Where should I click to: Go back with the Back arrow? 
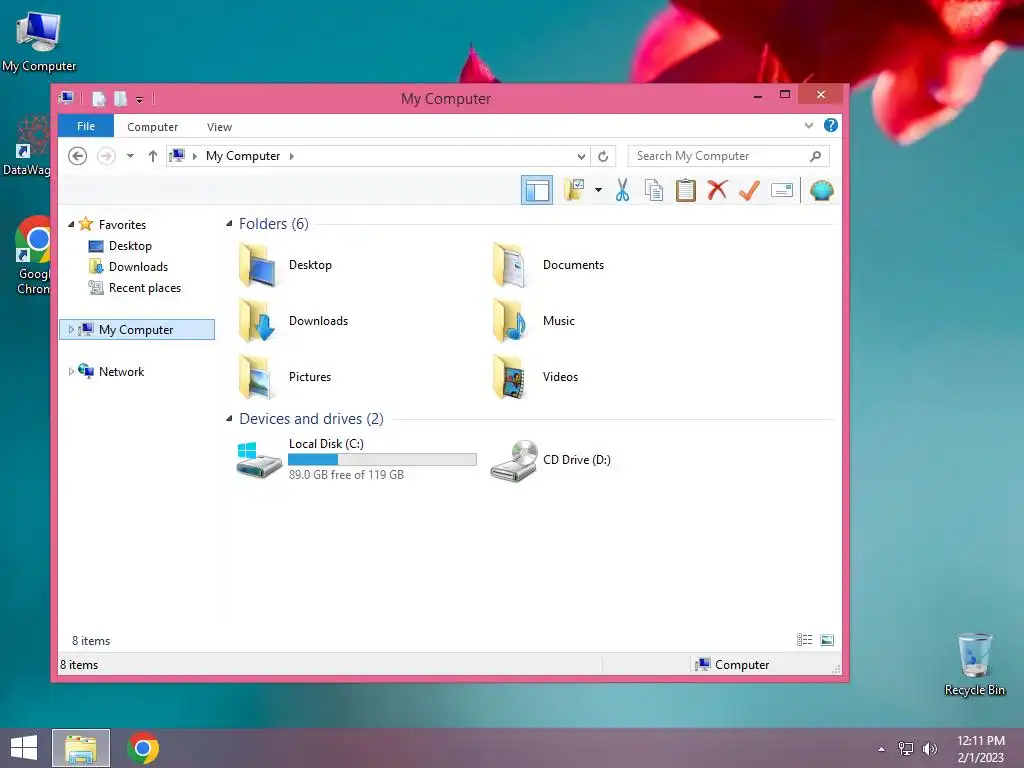[78, 156]
